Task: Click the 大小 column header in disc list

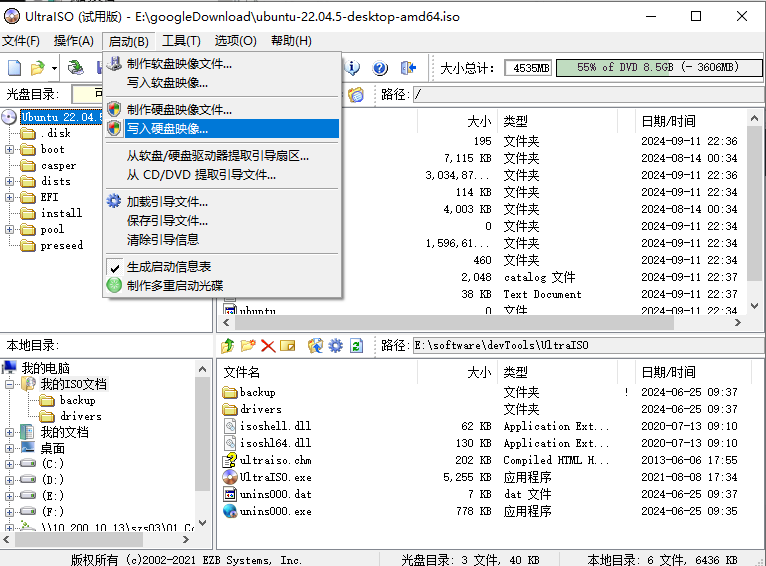Action: (x=457, y=121)
